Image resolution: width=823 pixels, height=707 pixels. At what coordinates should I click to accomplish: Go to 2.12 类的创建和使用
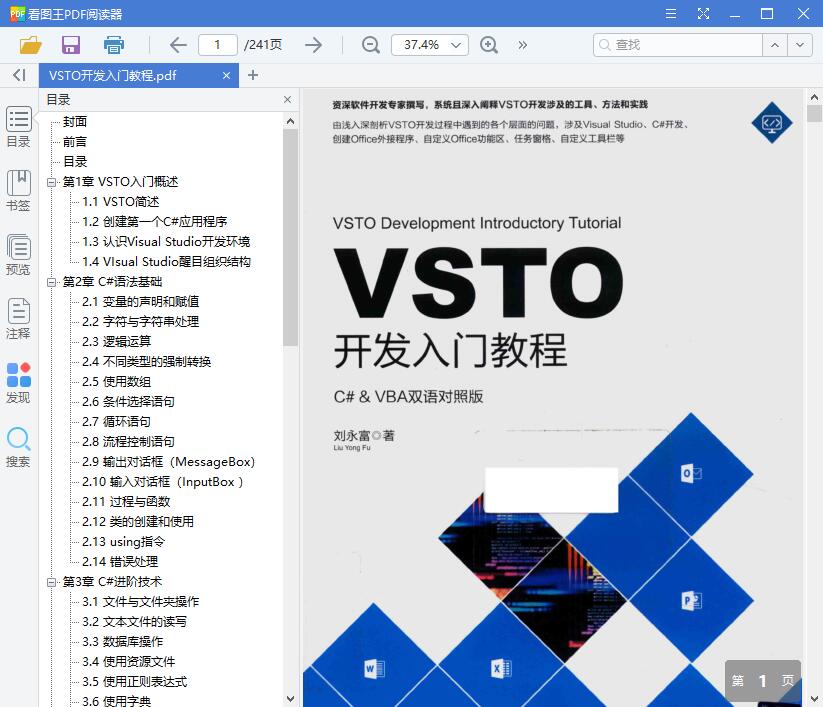point(138,522)
